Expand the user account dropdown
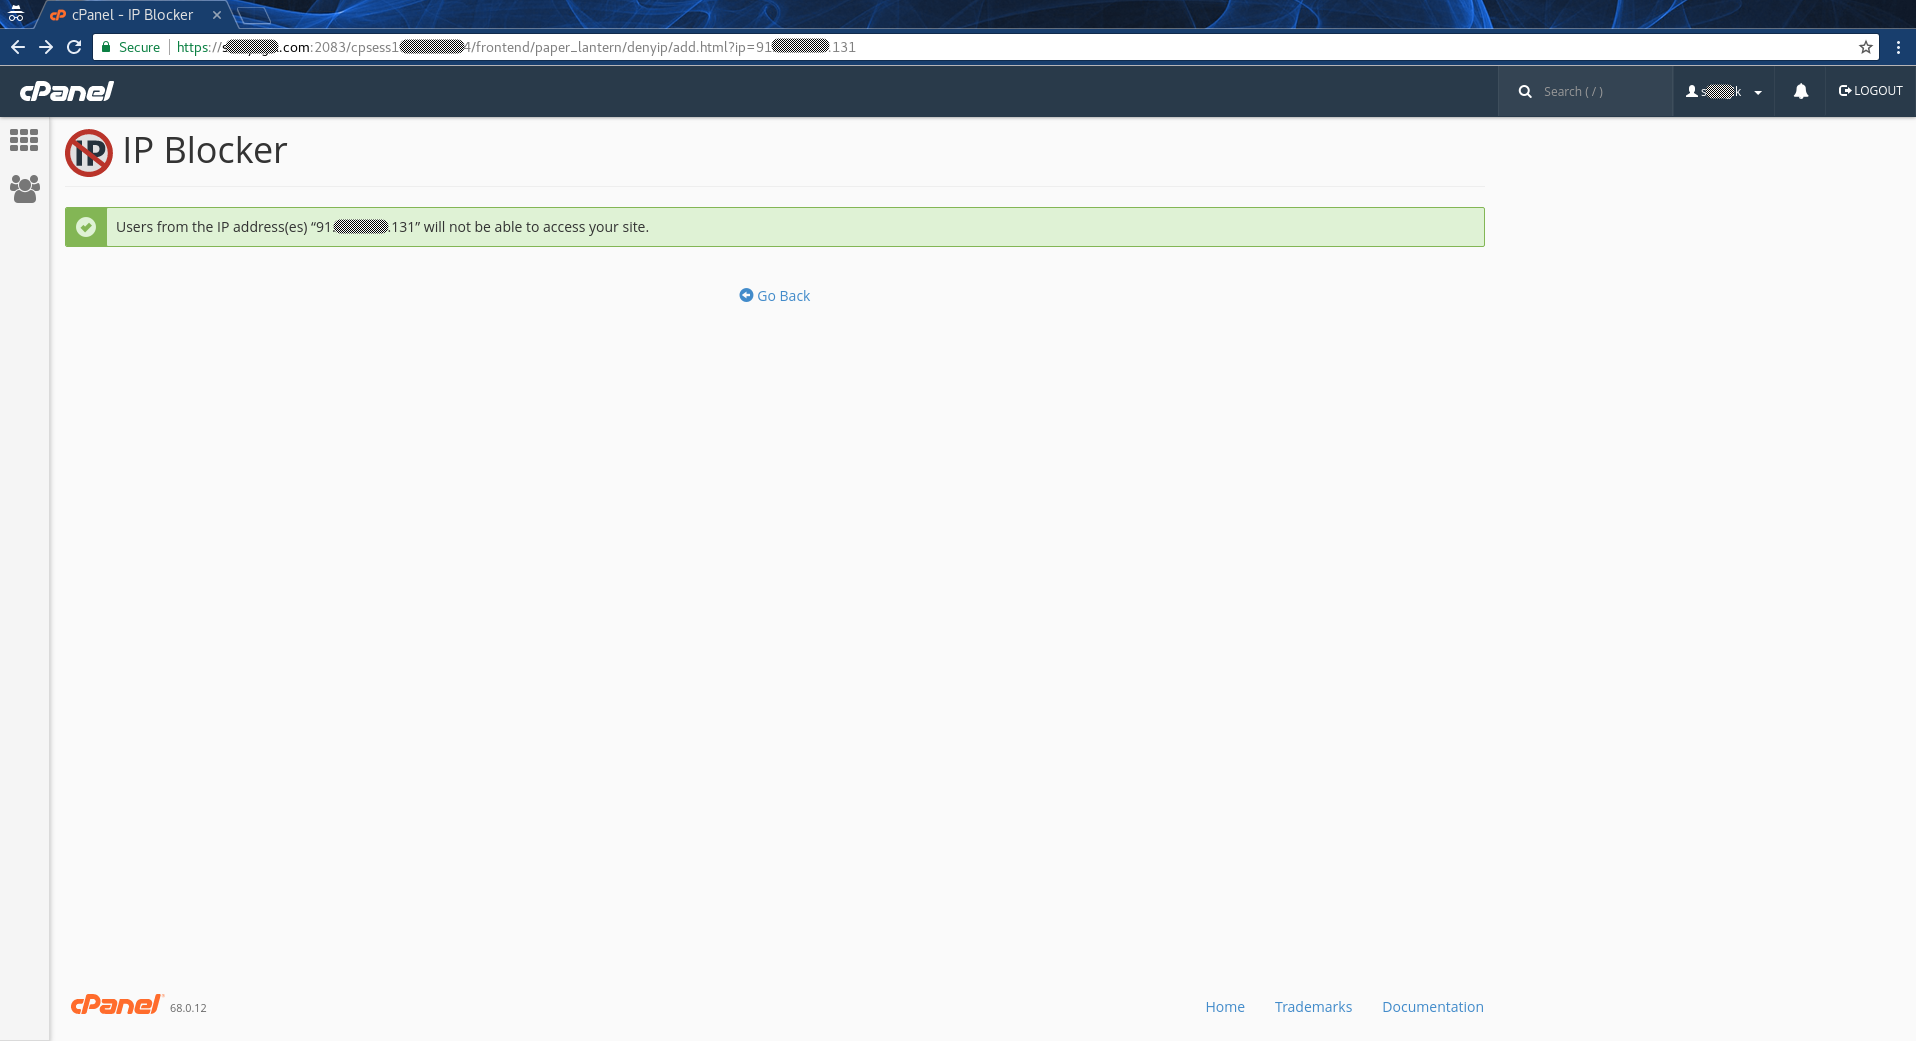The height and width of the screenshot is (1041, 1916). click(x=1724, y=91)
